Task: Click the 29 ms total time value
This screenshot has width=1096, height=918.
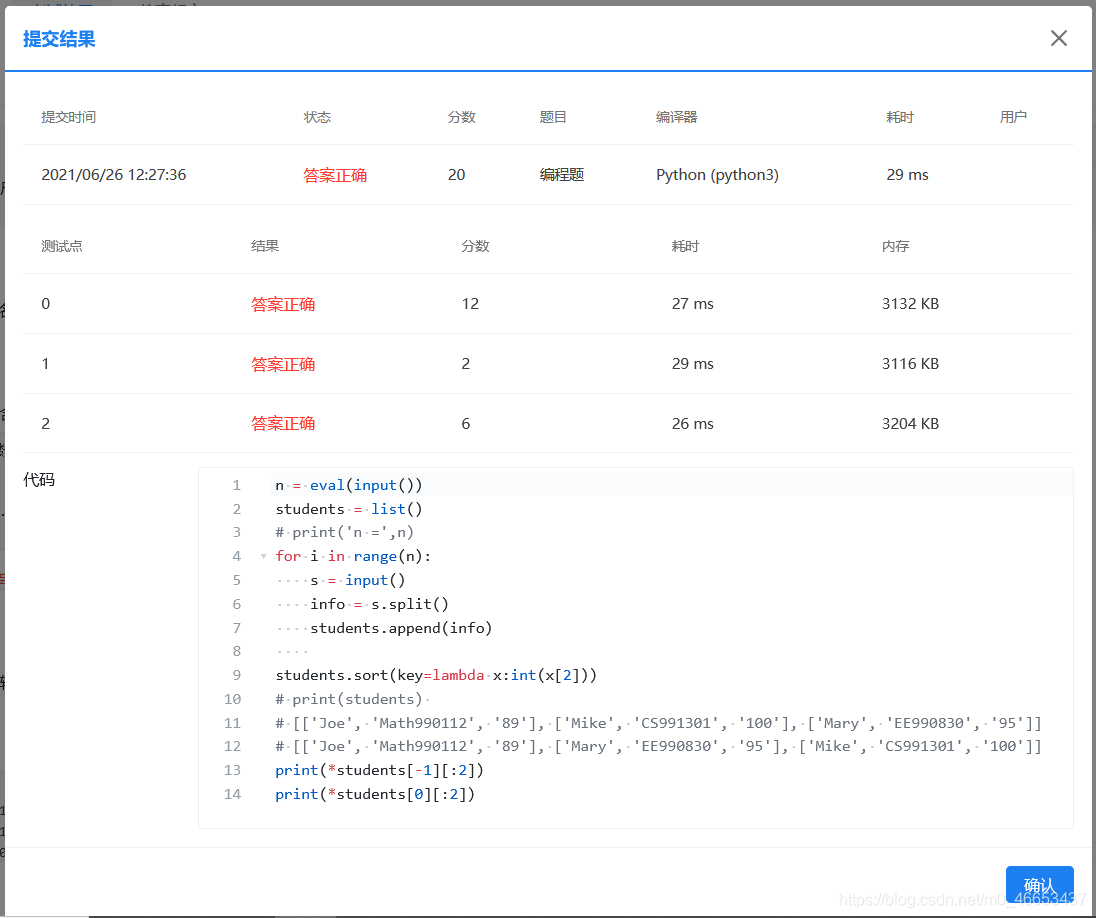Action: coord(907,175)
